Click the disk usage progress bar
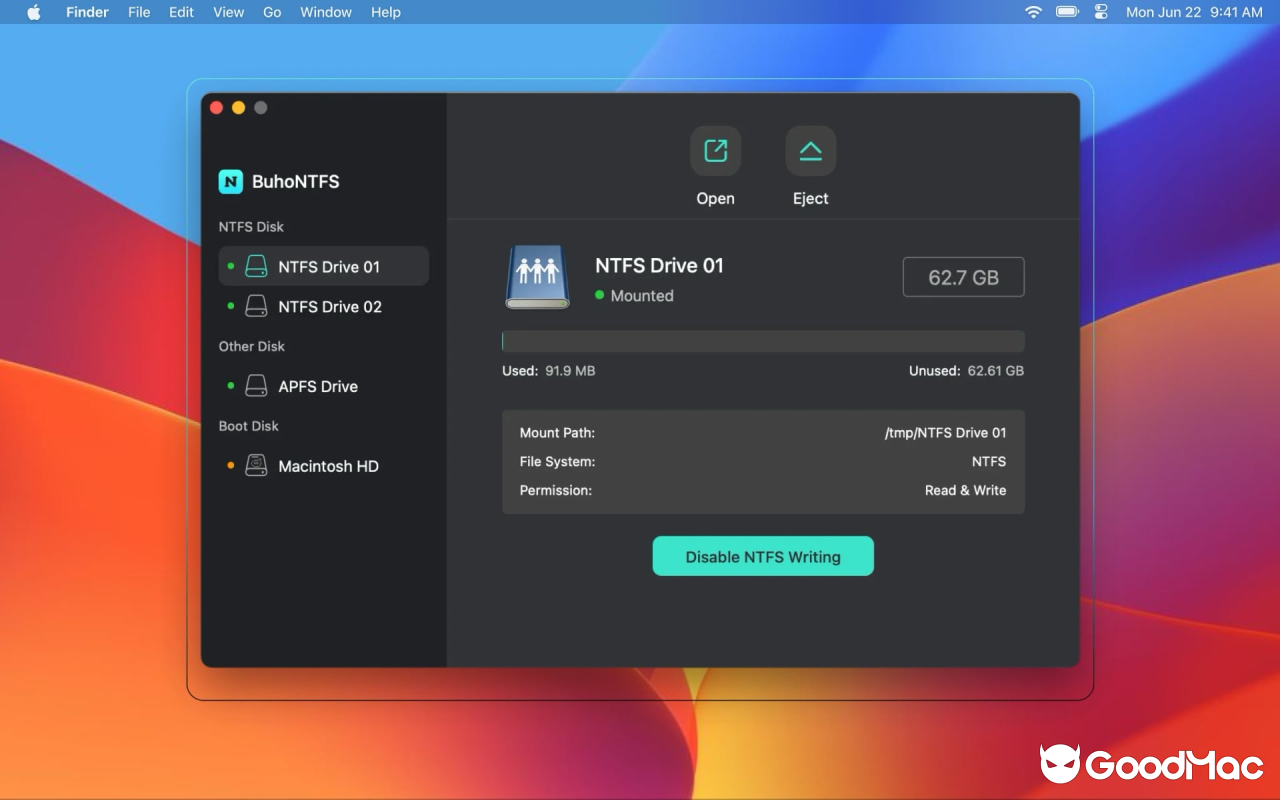1280x800 pixels. 763,340
